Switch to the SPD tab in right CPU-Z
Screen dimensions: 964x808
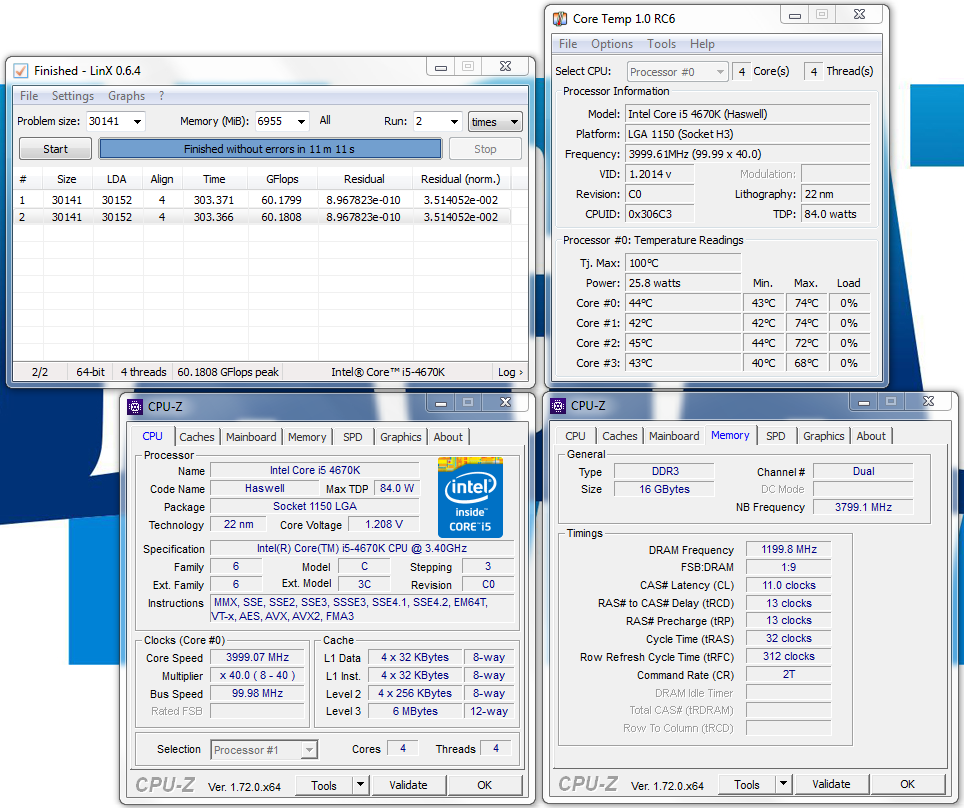click(x=775, y=436)
